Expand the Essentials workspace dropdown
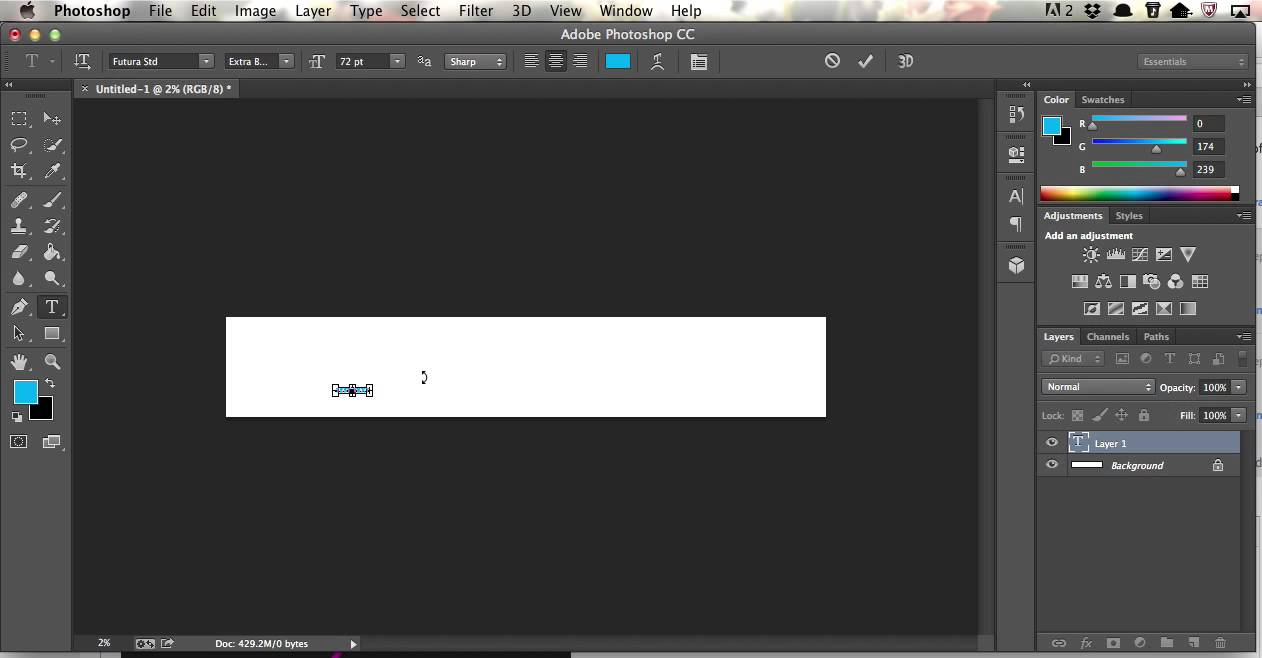 [1193, 61]
